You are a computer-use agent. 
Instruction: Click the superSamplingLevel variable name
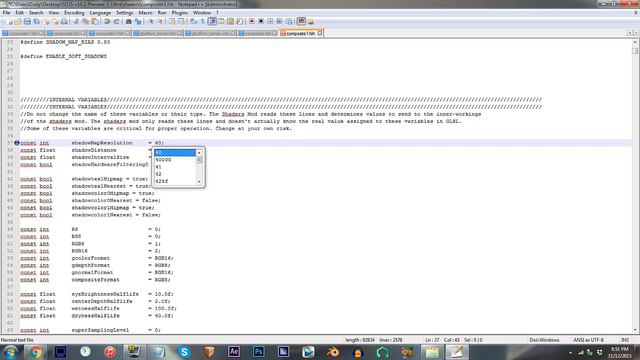100,330
